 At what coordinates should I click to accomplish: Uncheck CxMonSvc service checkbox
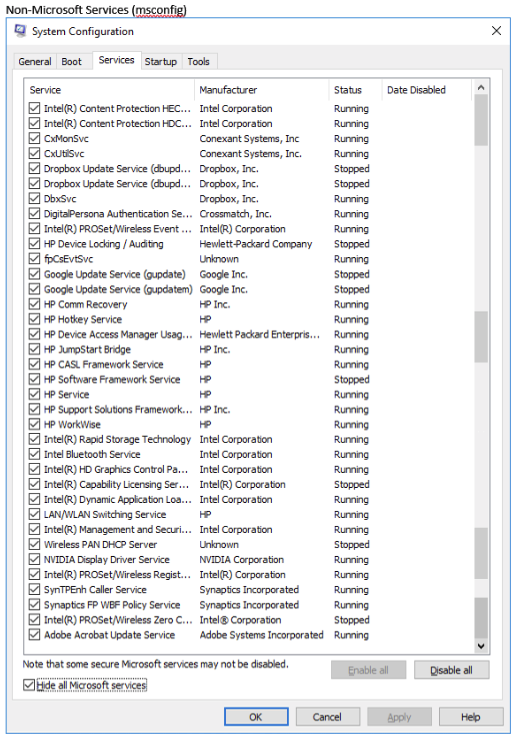click(x=34, y=138)
